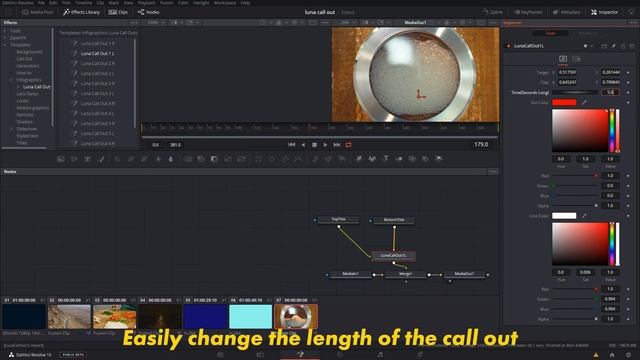Jump to last frame
Viewport: 640px width, 360px height.
click(337, 145)
